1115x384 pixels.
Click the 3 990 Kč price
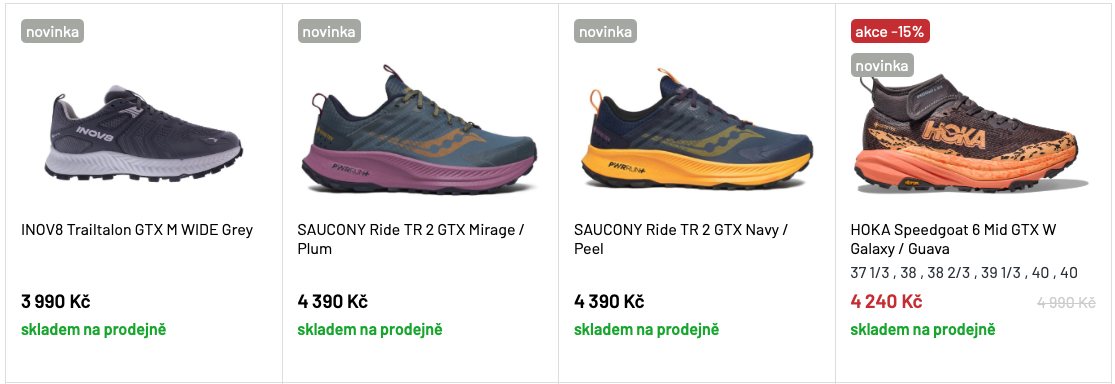coord(55,302)
